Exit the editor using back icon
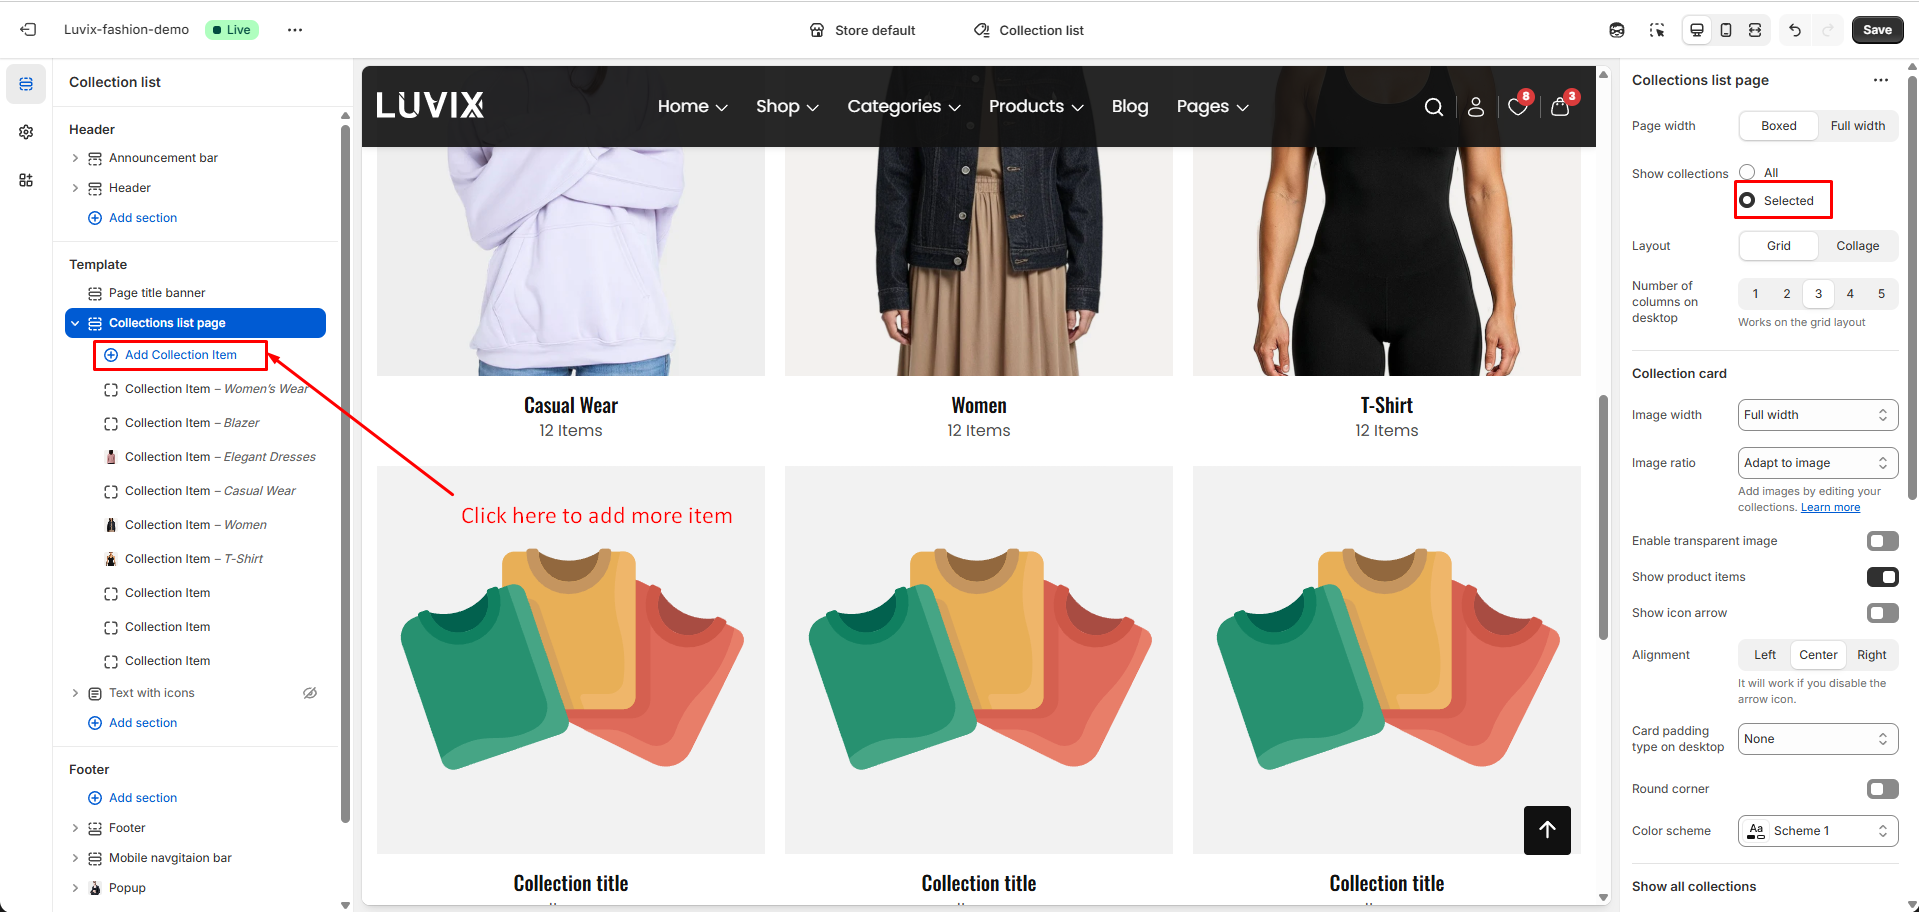This screenshot has height=912, width=1919. click(x=28, y=30)
